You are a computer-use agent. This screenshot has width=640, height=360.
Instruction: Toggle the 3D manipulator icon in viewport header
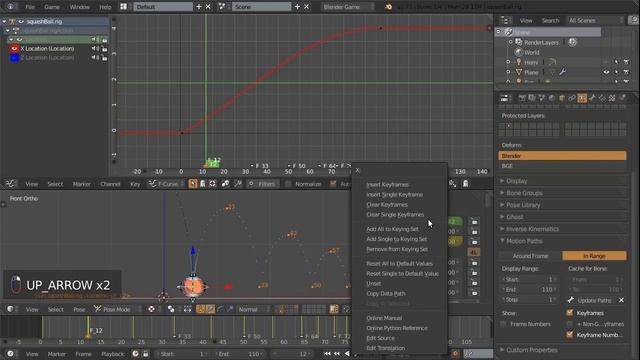200,309
